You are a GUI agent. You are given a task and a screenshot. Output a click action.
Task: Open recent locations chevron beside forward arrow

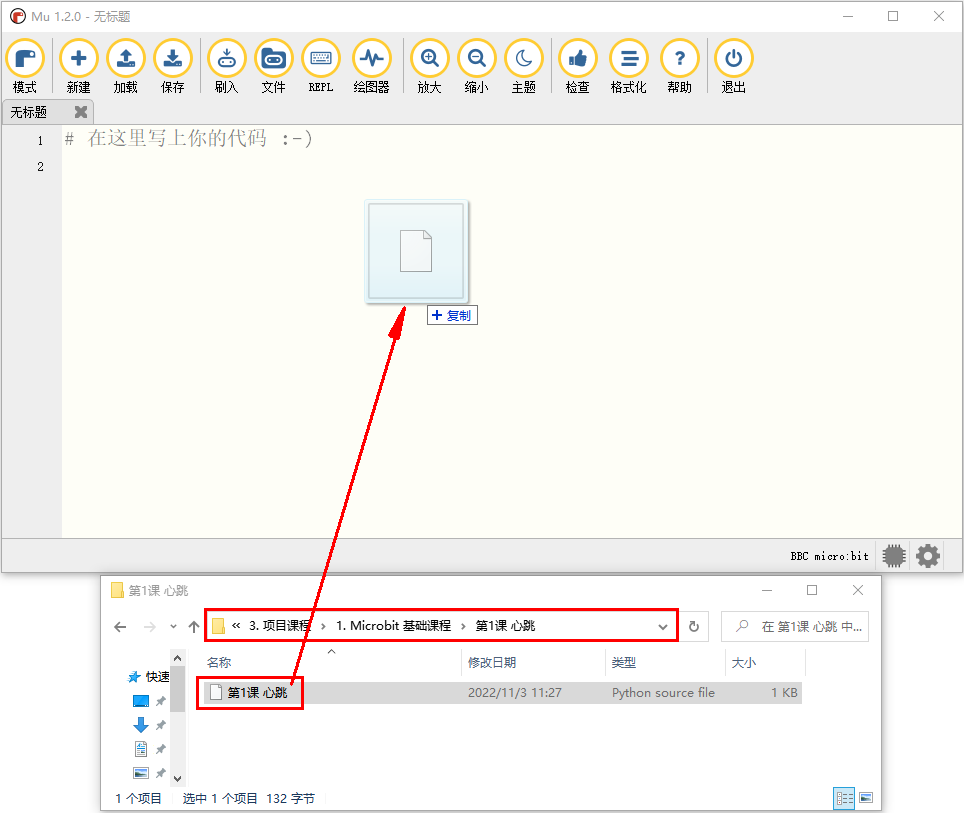(173, 627)
